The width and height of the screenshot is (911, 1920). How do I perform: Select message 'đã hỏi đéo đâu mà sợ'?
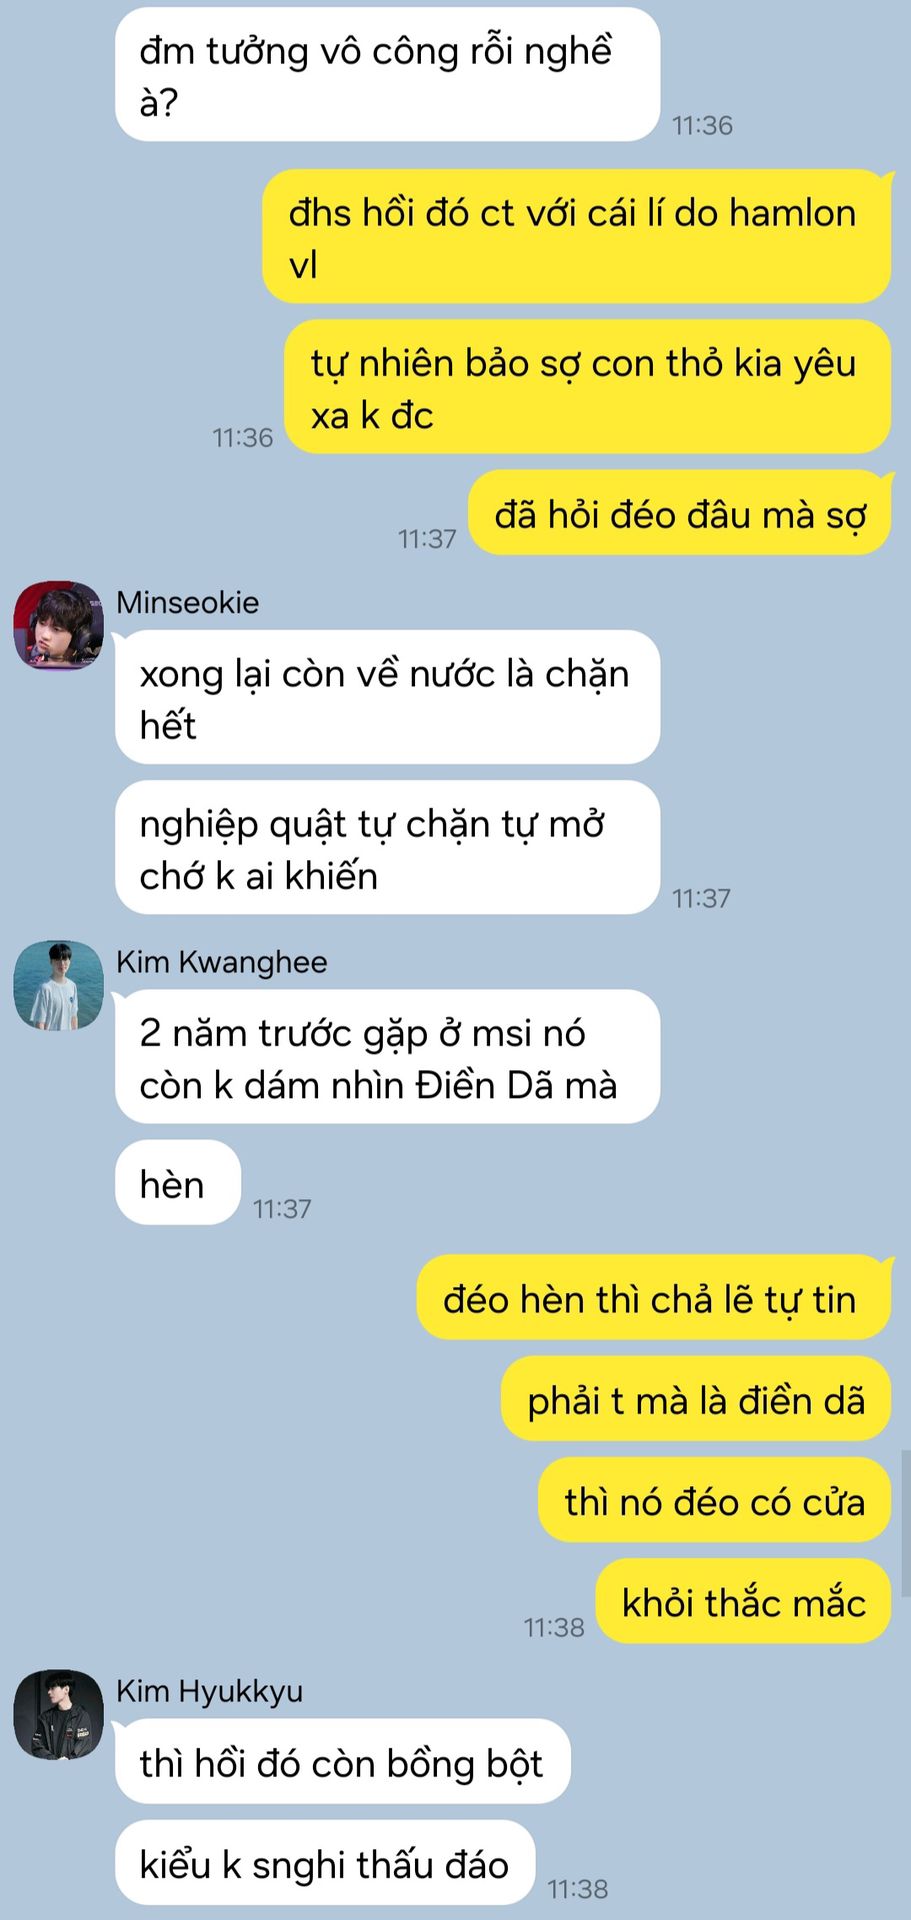coord(680,512)
